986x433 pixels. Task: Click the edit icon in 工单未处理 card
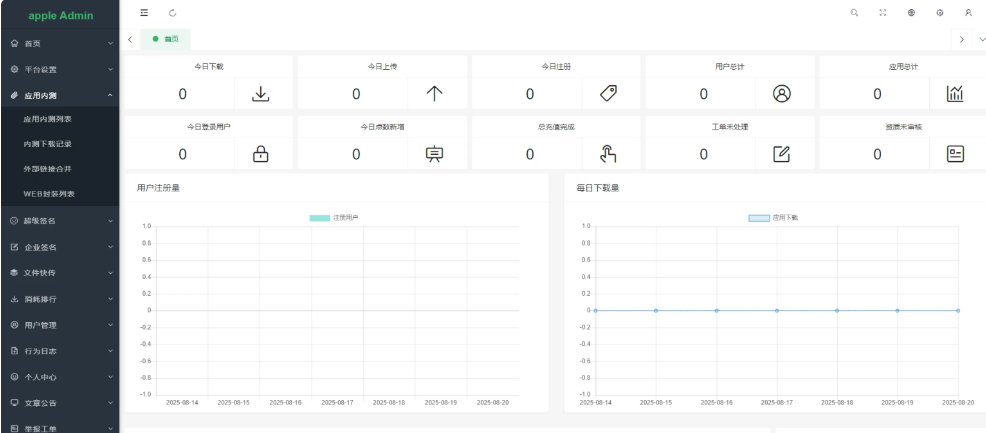coord(781,154)
